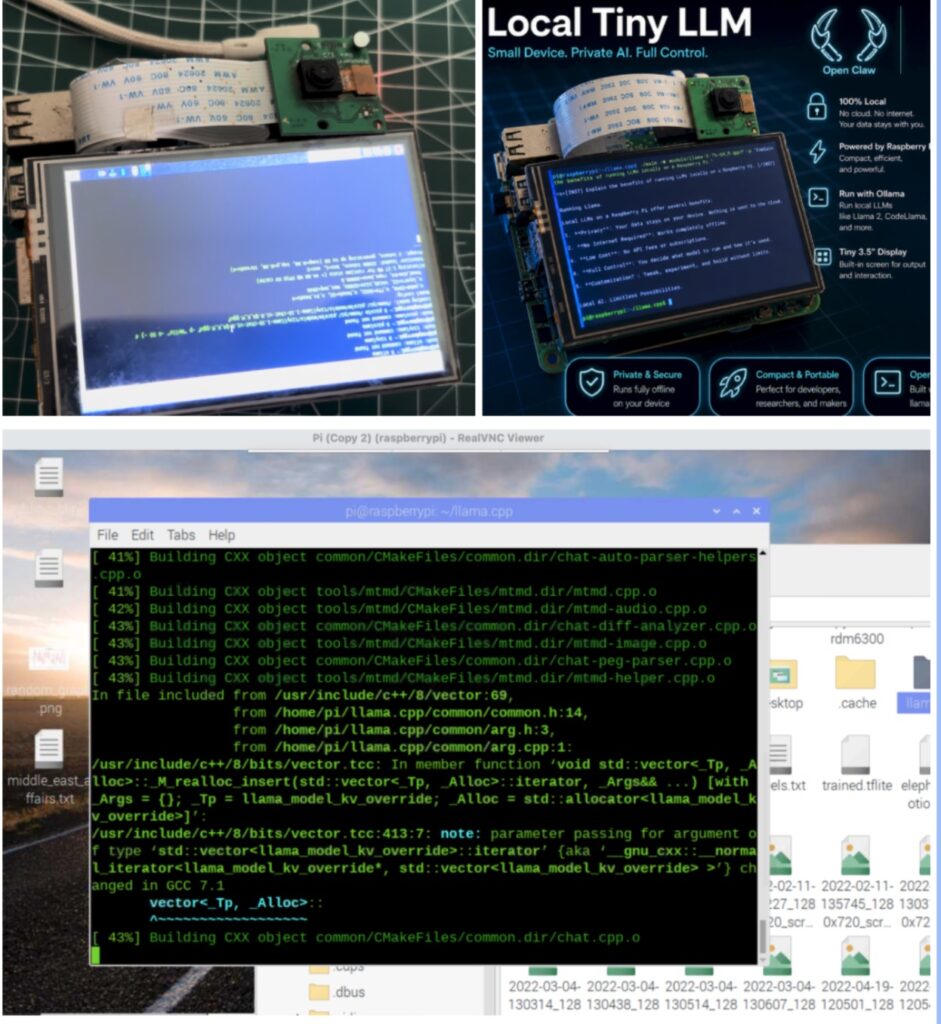The width and height of the screenshot is (941, 1024).
Task: Click the Run with Ollama heading
Action: tap(871, 194)
